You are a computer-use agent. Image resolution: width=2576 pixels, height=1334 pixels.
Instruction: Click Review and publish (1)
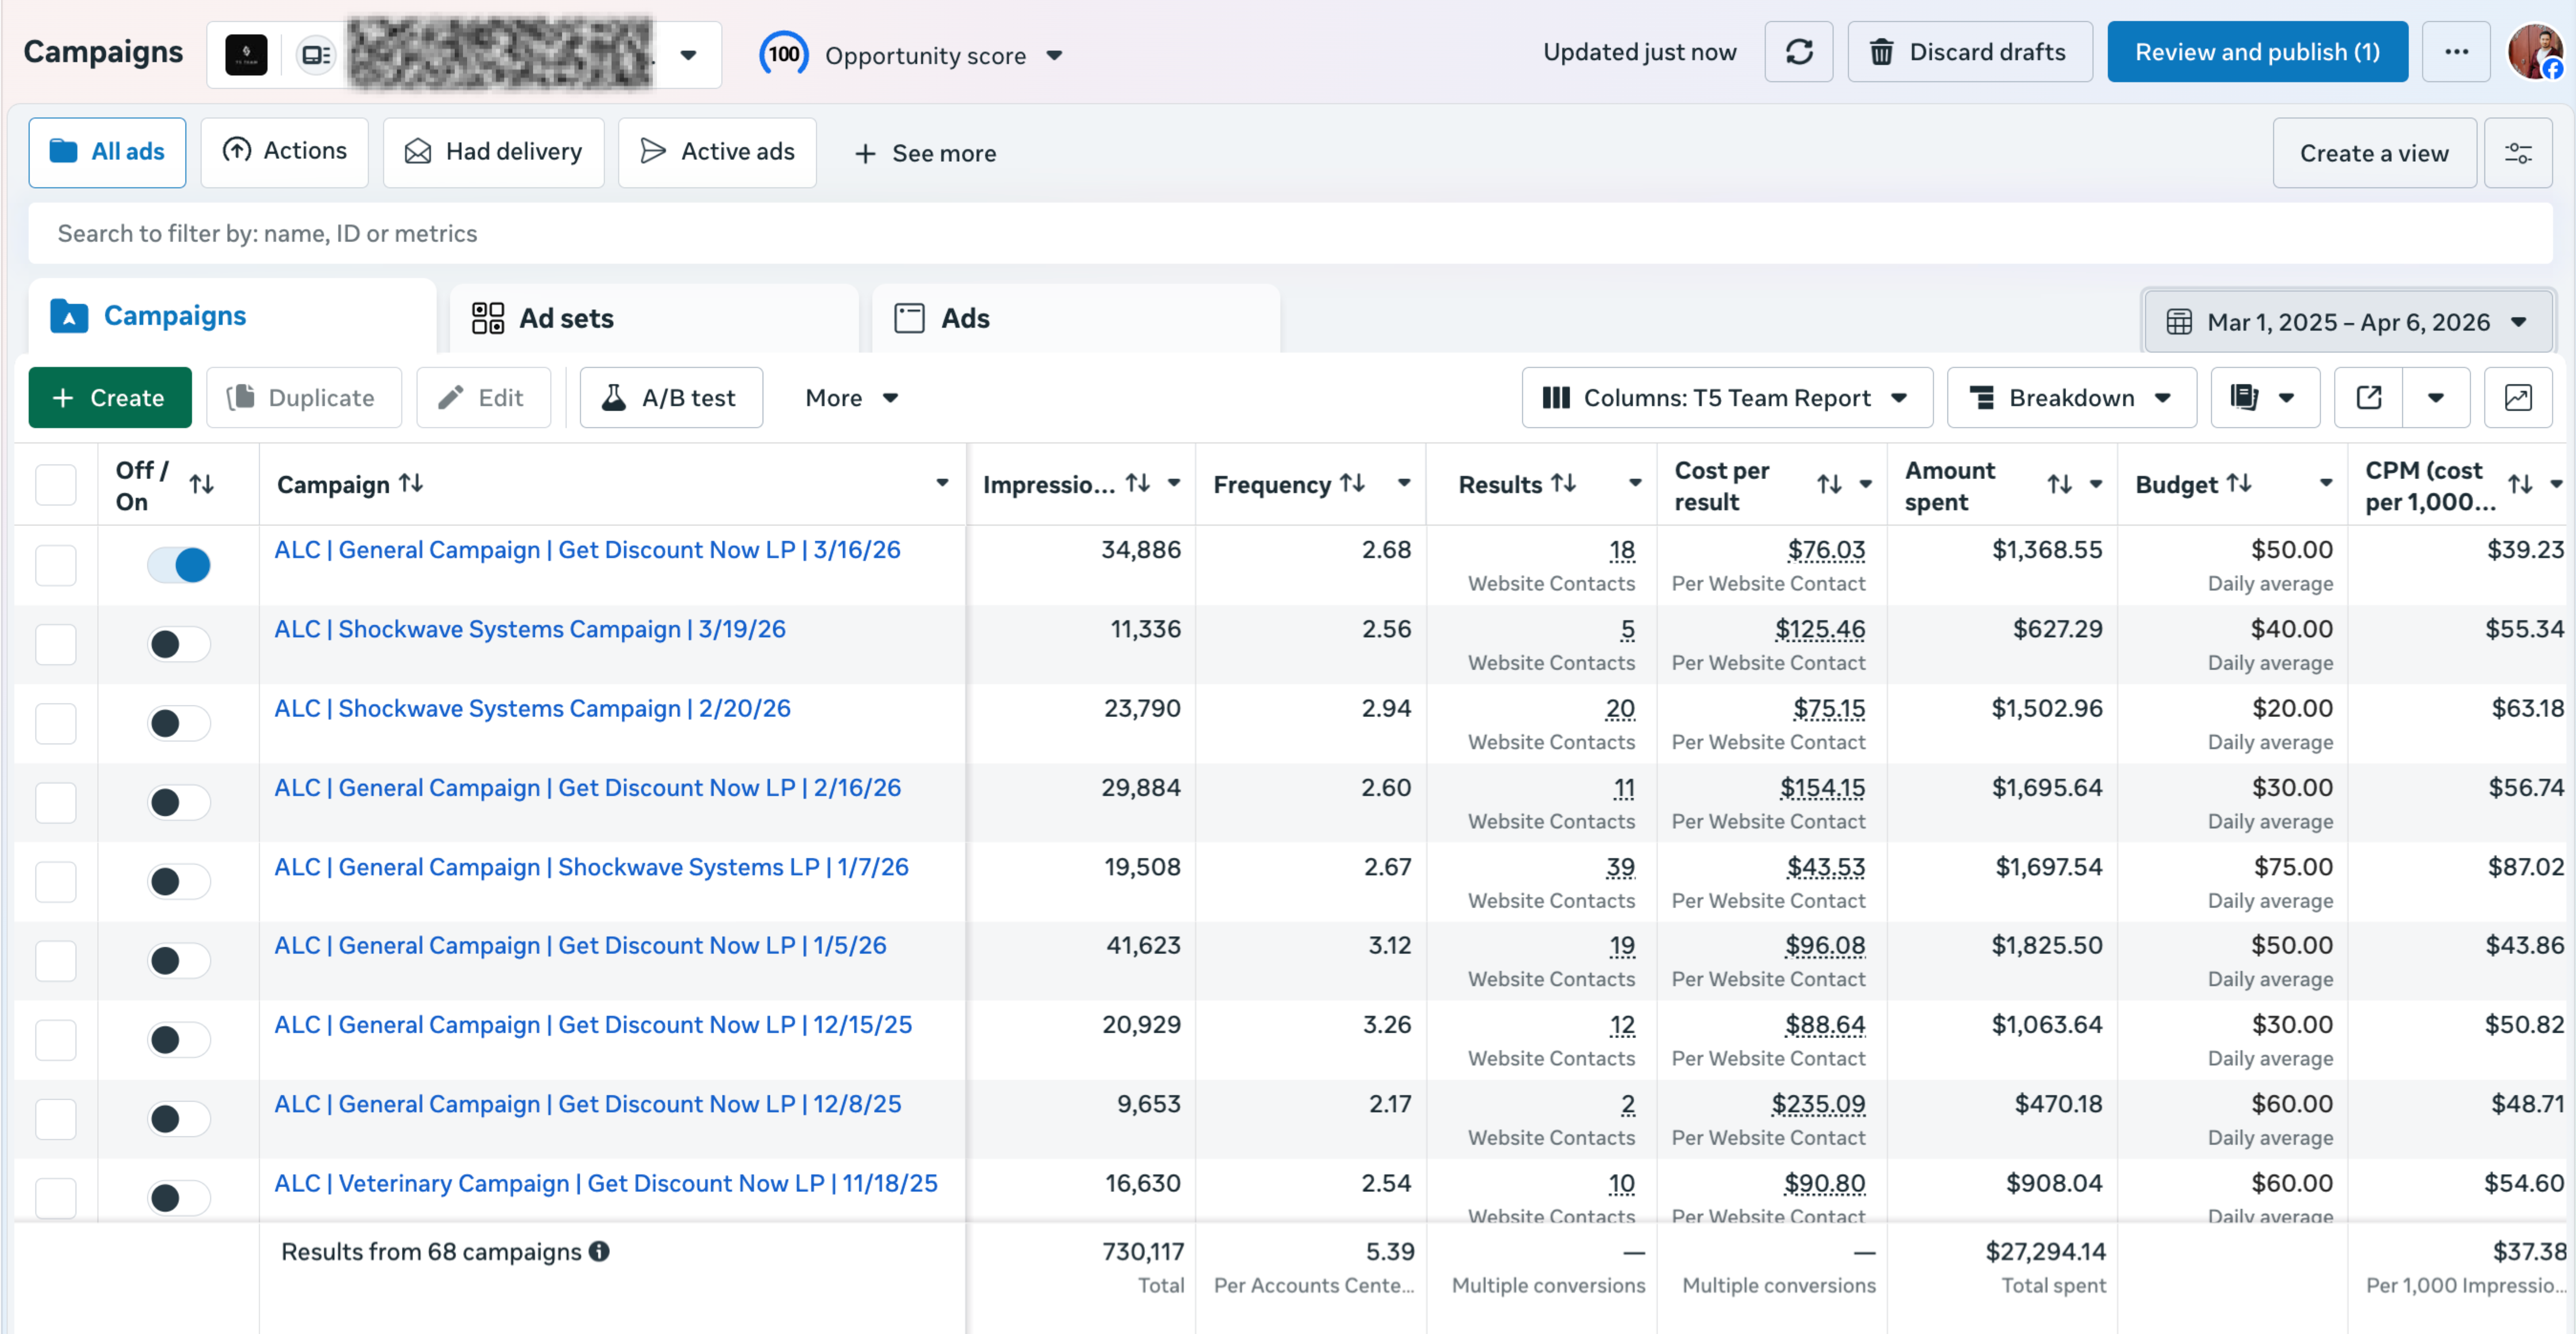2257,52
